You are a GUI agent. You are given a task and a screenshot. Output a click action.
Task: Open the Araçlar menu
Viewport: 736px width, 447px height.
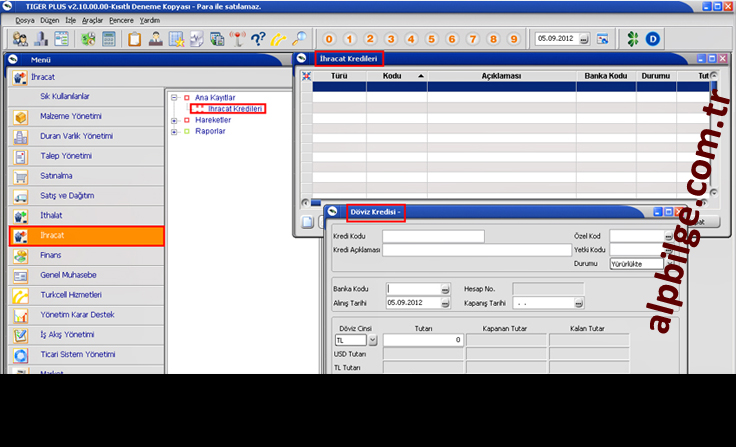click(93, 20)
